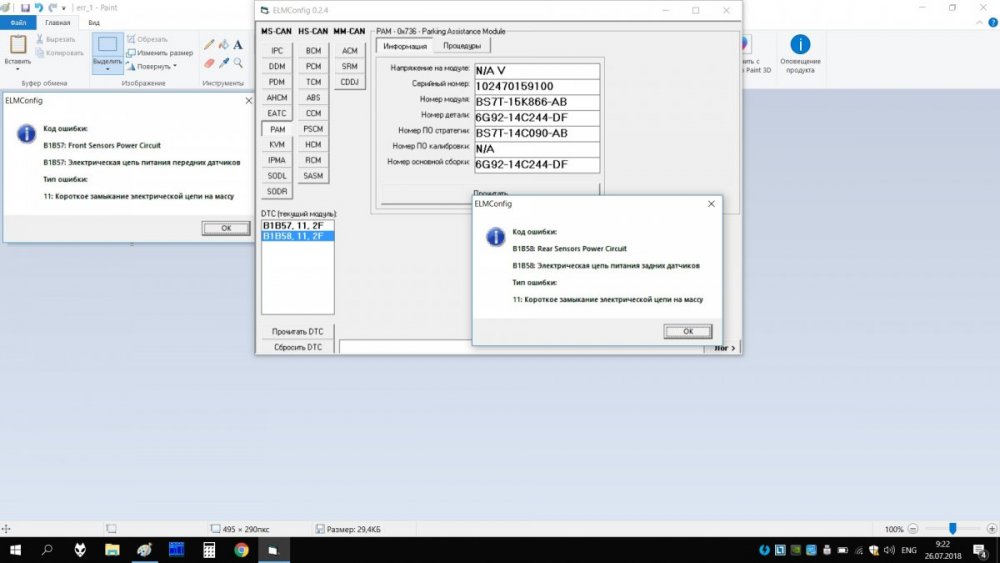Screen dimensions: 1000x563
Task: Click the serial number field 102470159100
Action: pos(537,86)
